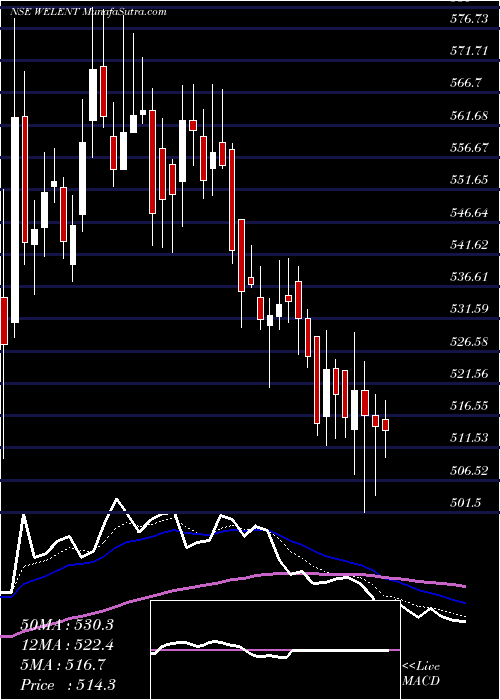Click the 50MA : 530.3 readout
The image size is (500, 700).
tap(67, 625)
